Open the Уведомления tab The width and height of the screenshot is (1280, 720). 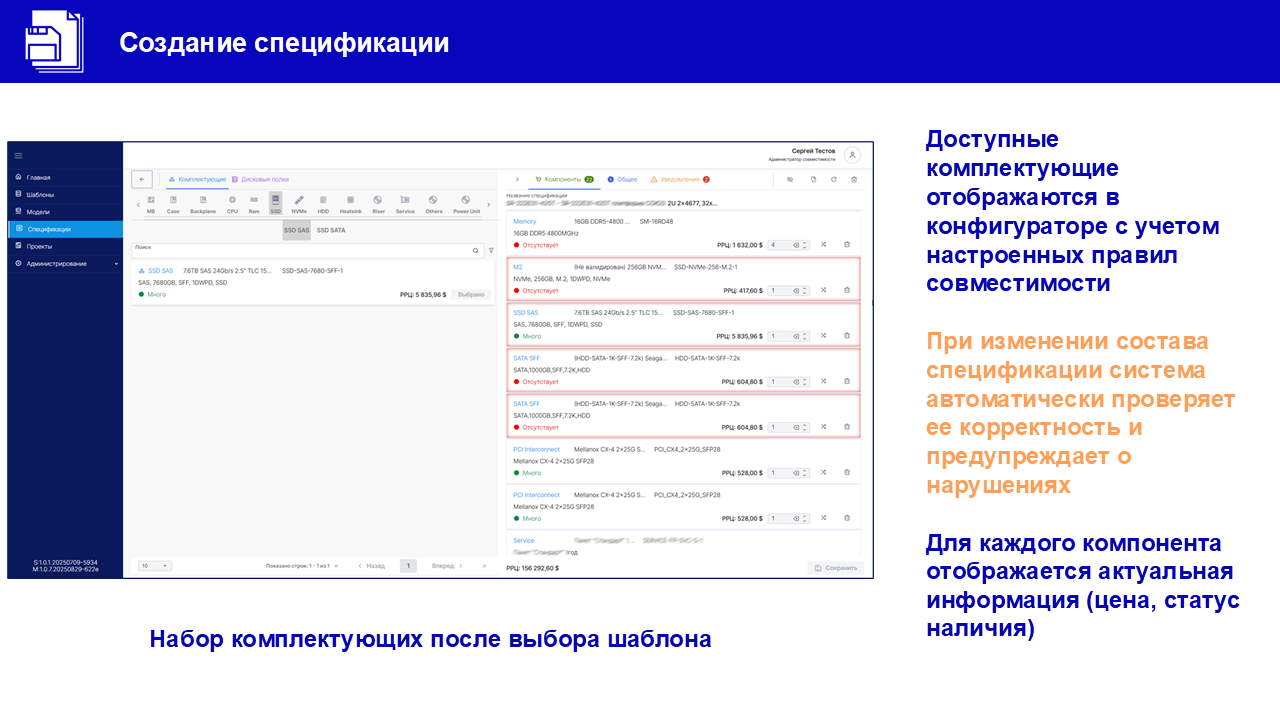(680, 179)
